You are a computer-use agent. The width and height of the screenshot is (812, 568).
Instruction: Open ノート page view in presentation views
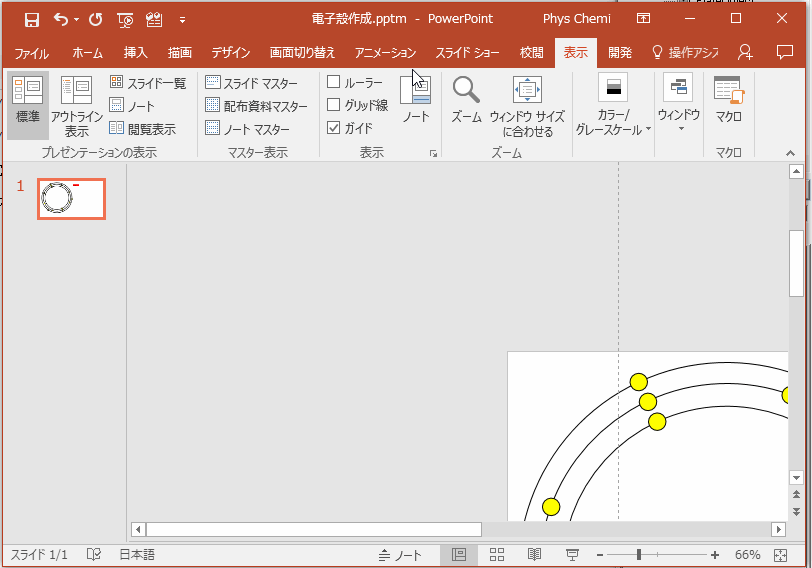pos(133,106)
